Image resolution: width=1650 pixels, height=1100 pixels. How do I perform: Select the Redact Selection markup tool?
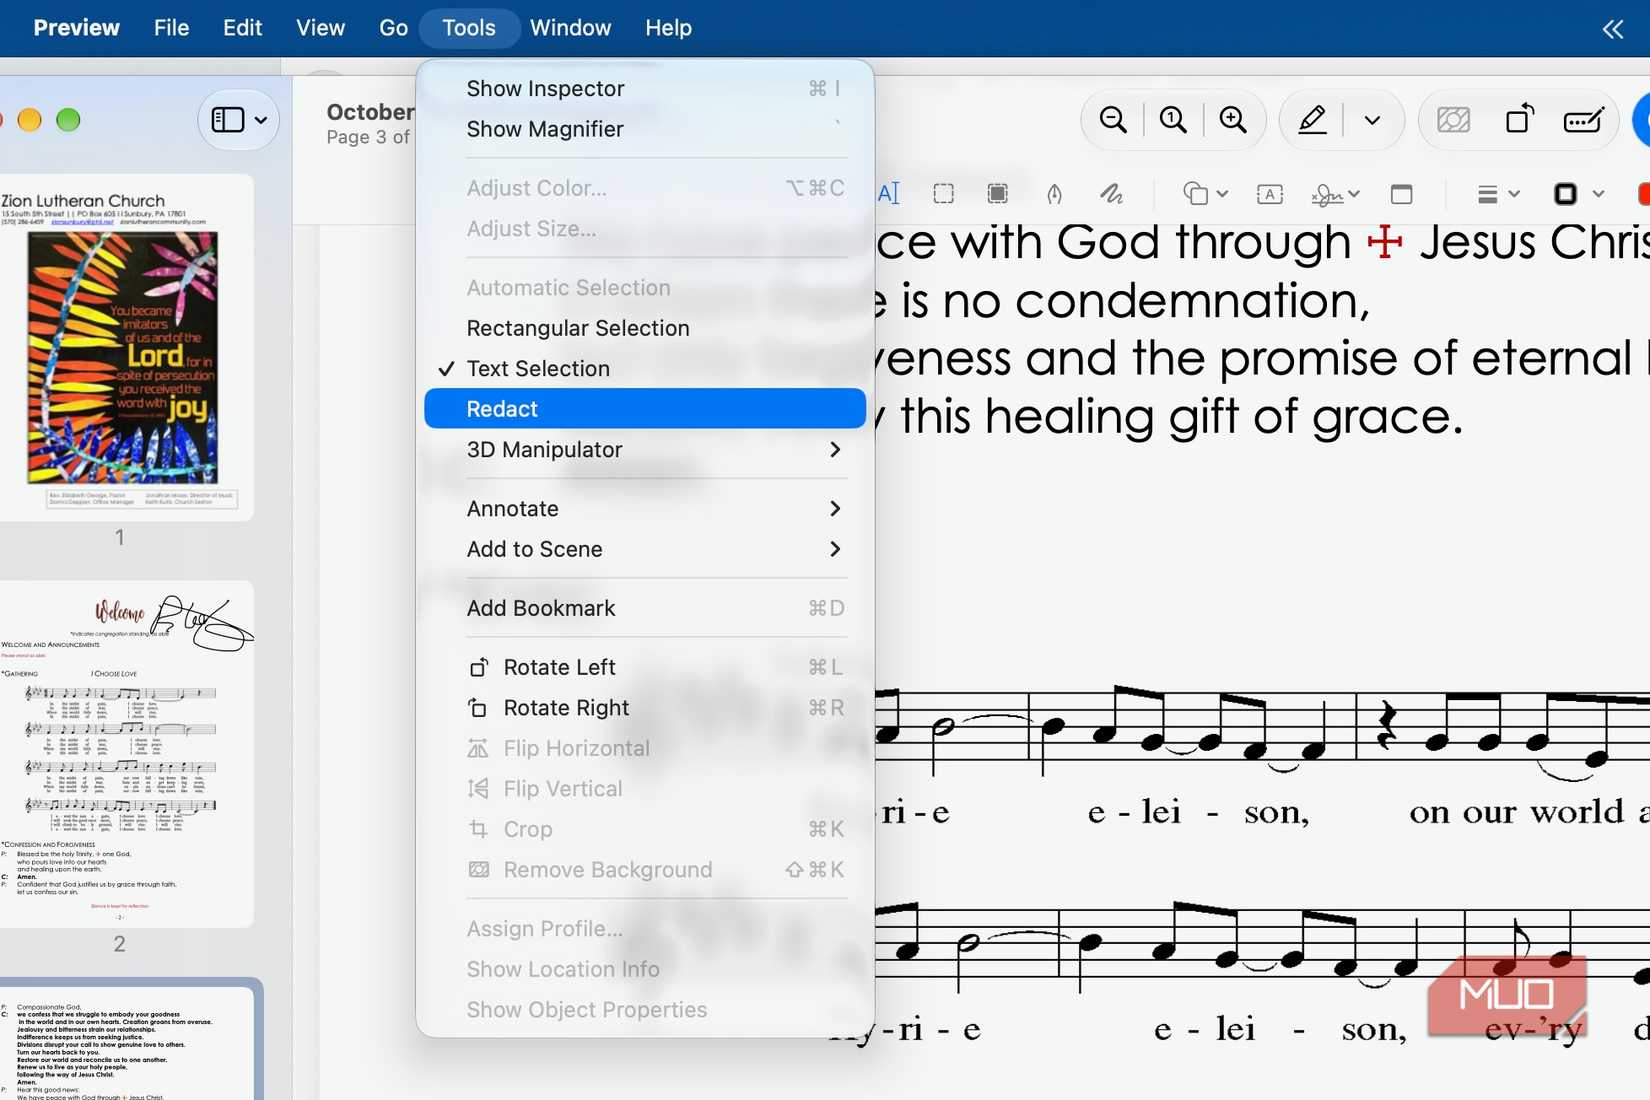pyautogui.click(x=997, y=194)
